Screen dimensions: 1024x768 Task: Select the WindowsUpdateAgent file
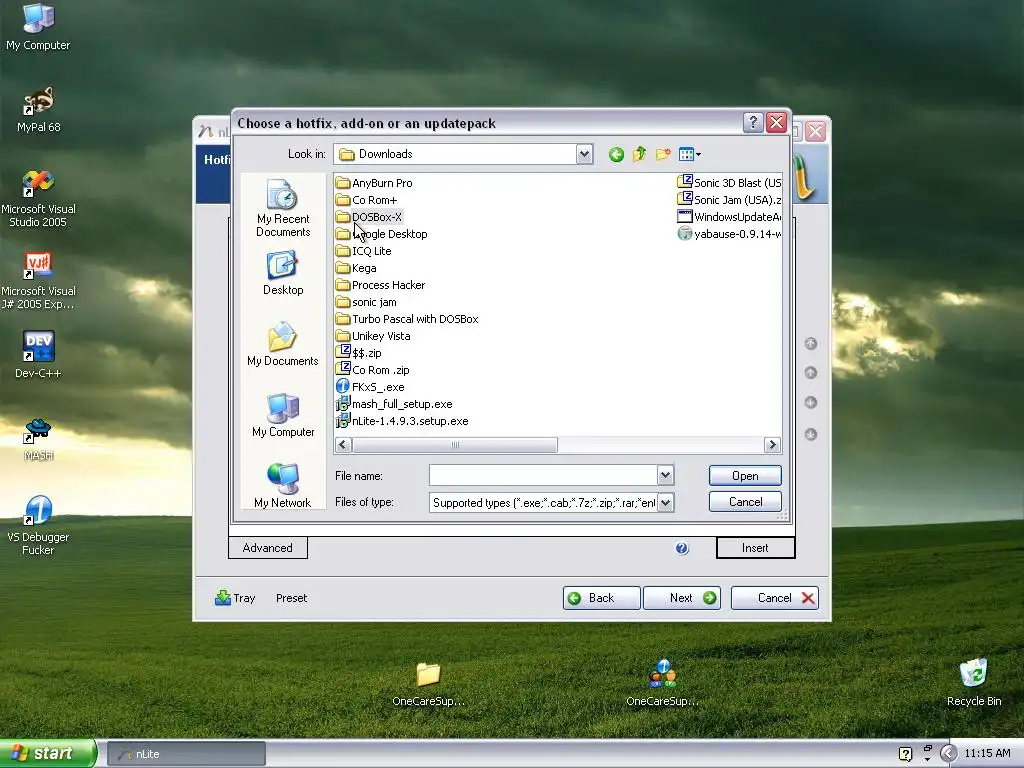(729, 217)
